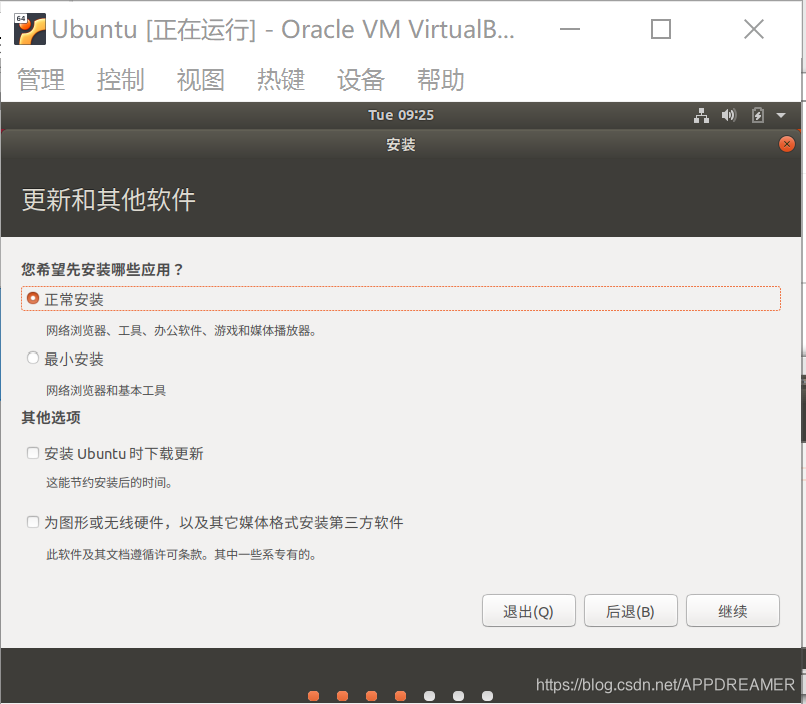Close the installer with the orange X button
Image resolution: width=806 pixels, height=704 pixels.
pyautogui.click(x=786, y=144)
